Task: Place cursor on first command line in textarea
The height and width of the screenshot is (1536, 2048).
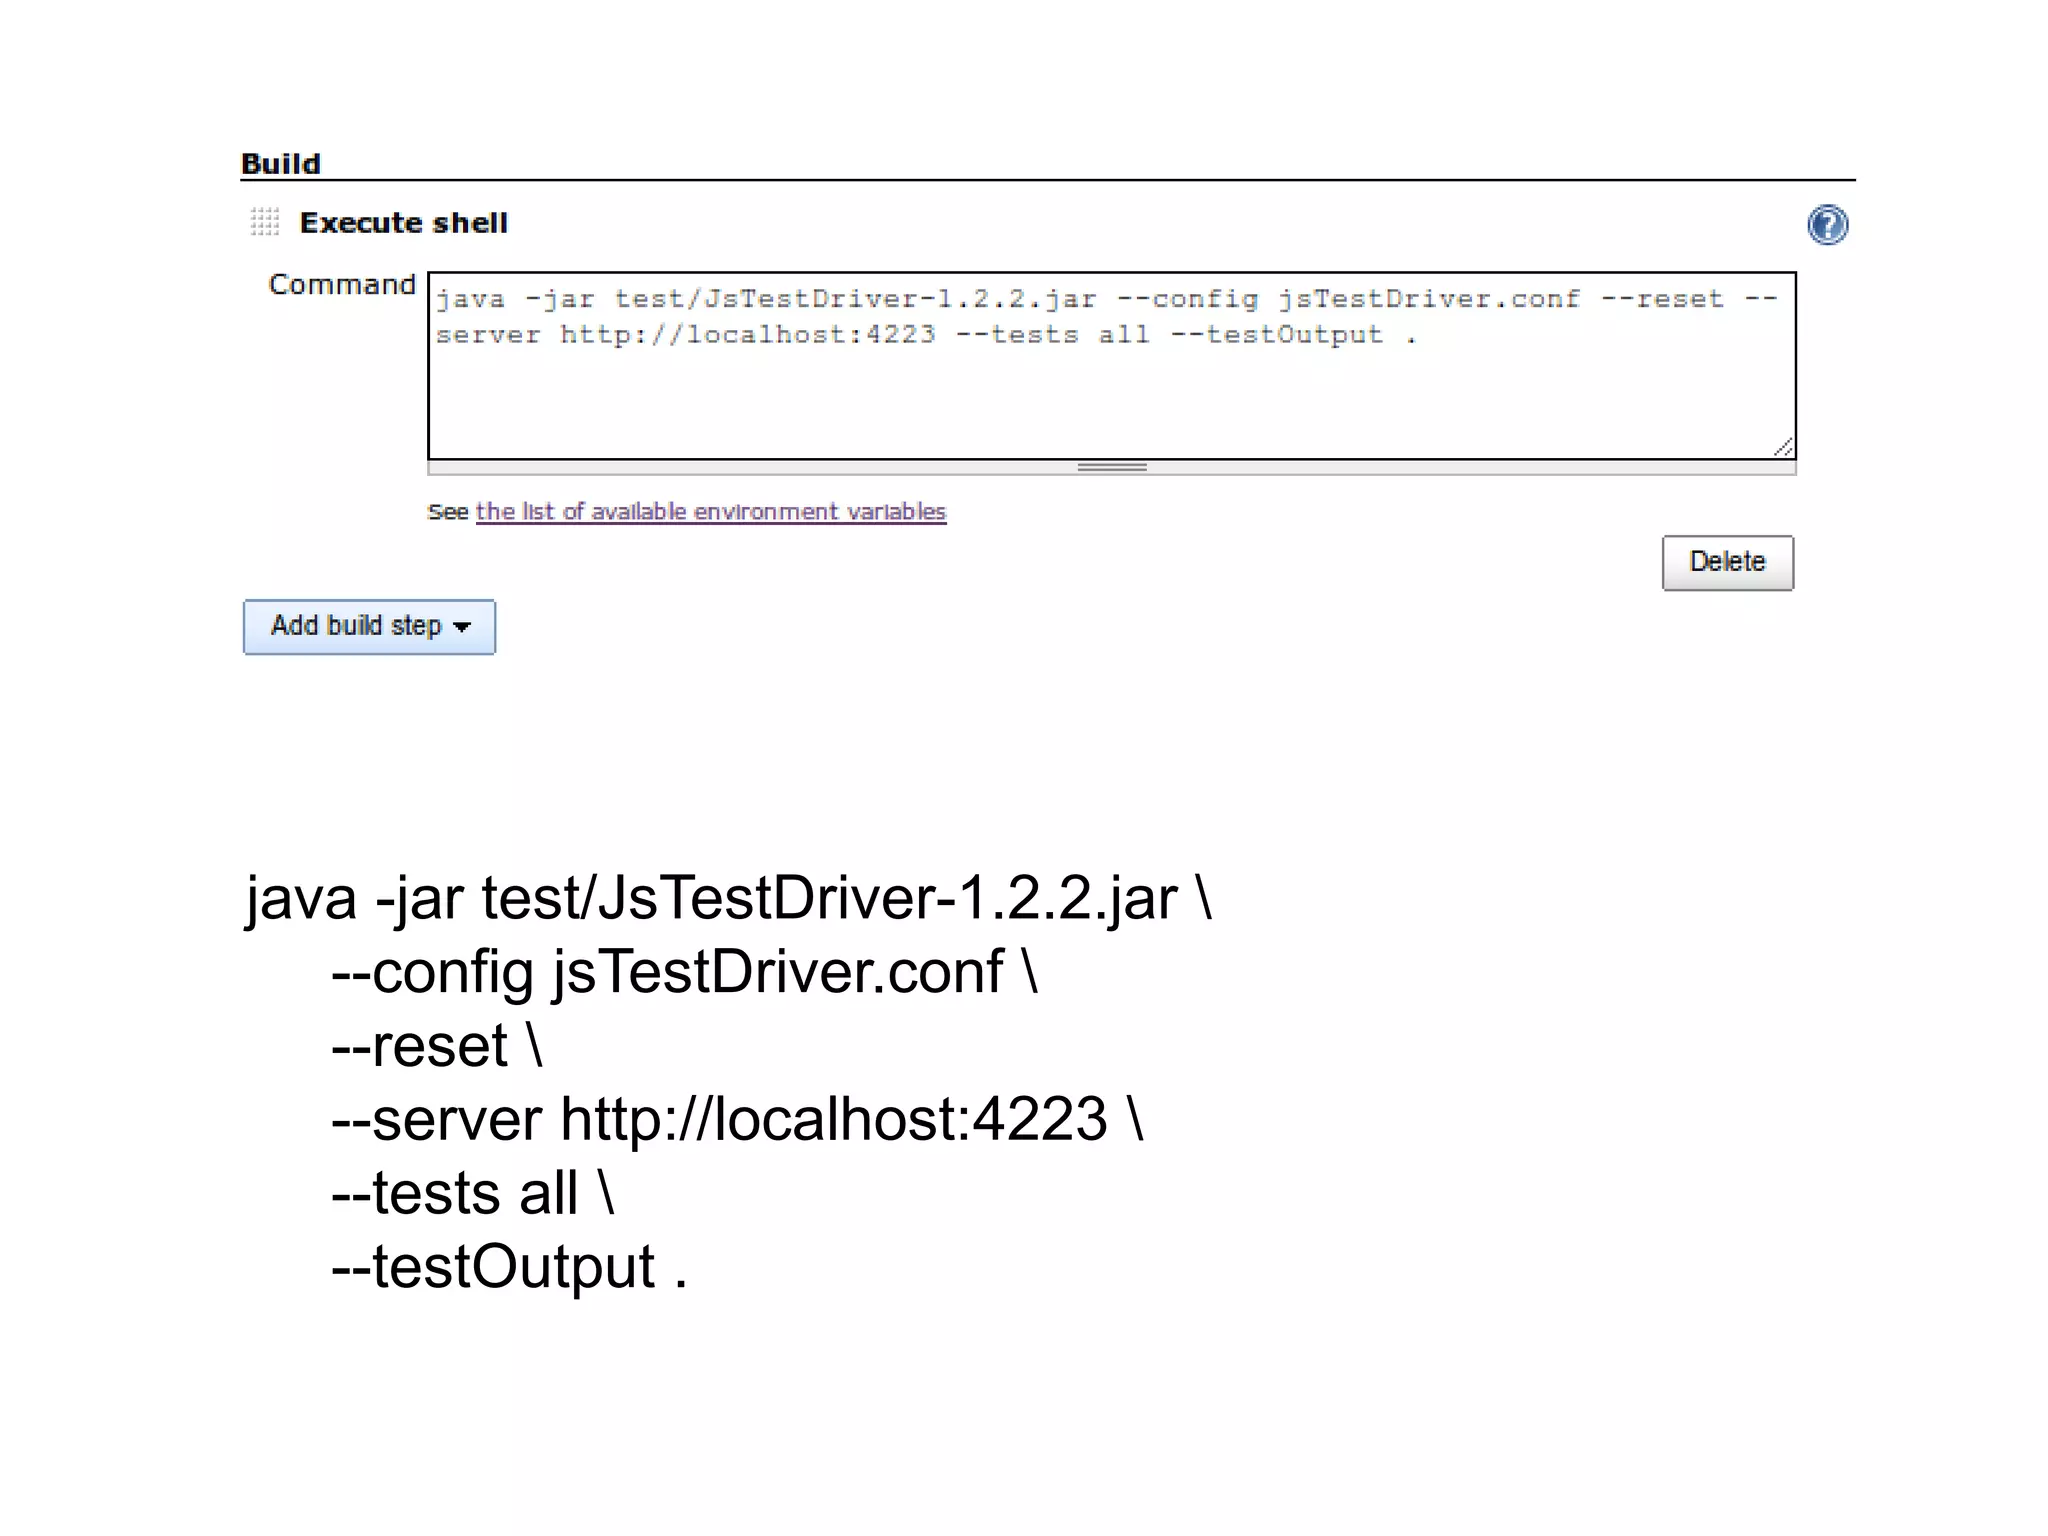Action: point(1000,299)
